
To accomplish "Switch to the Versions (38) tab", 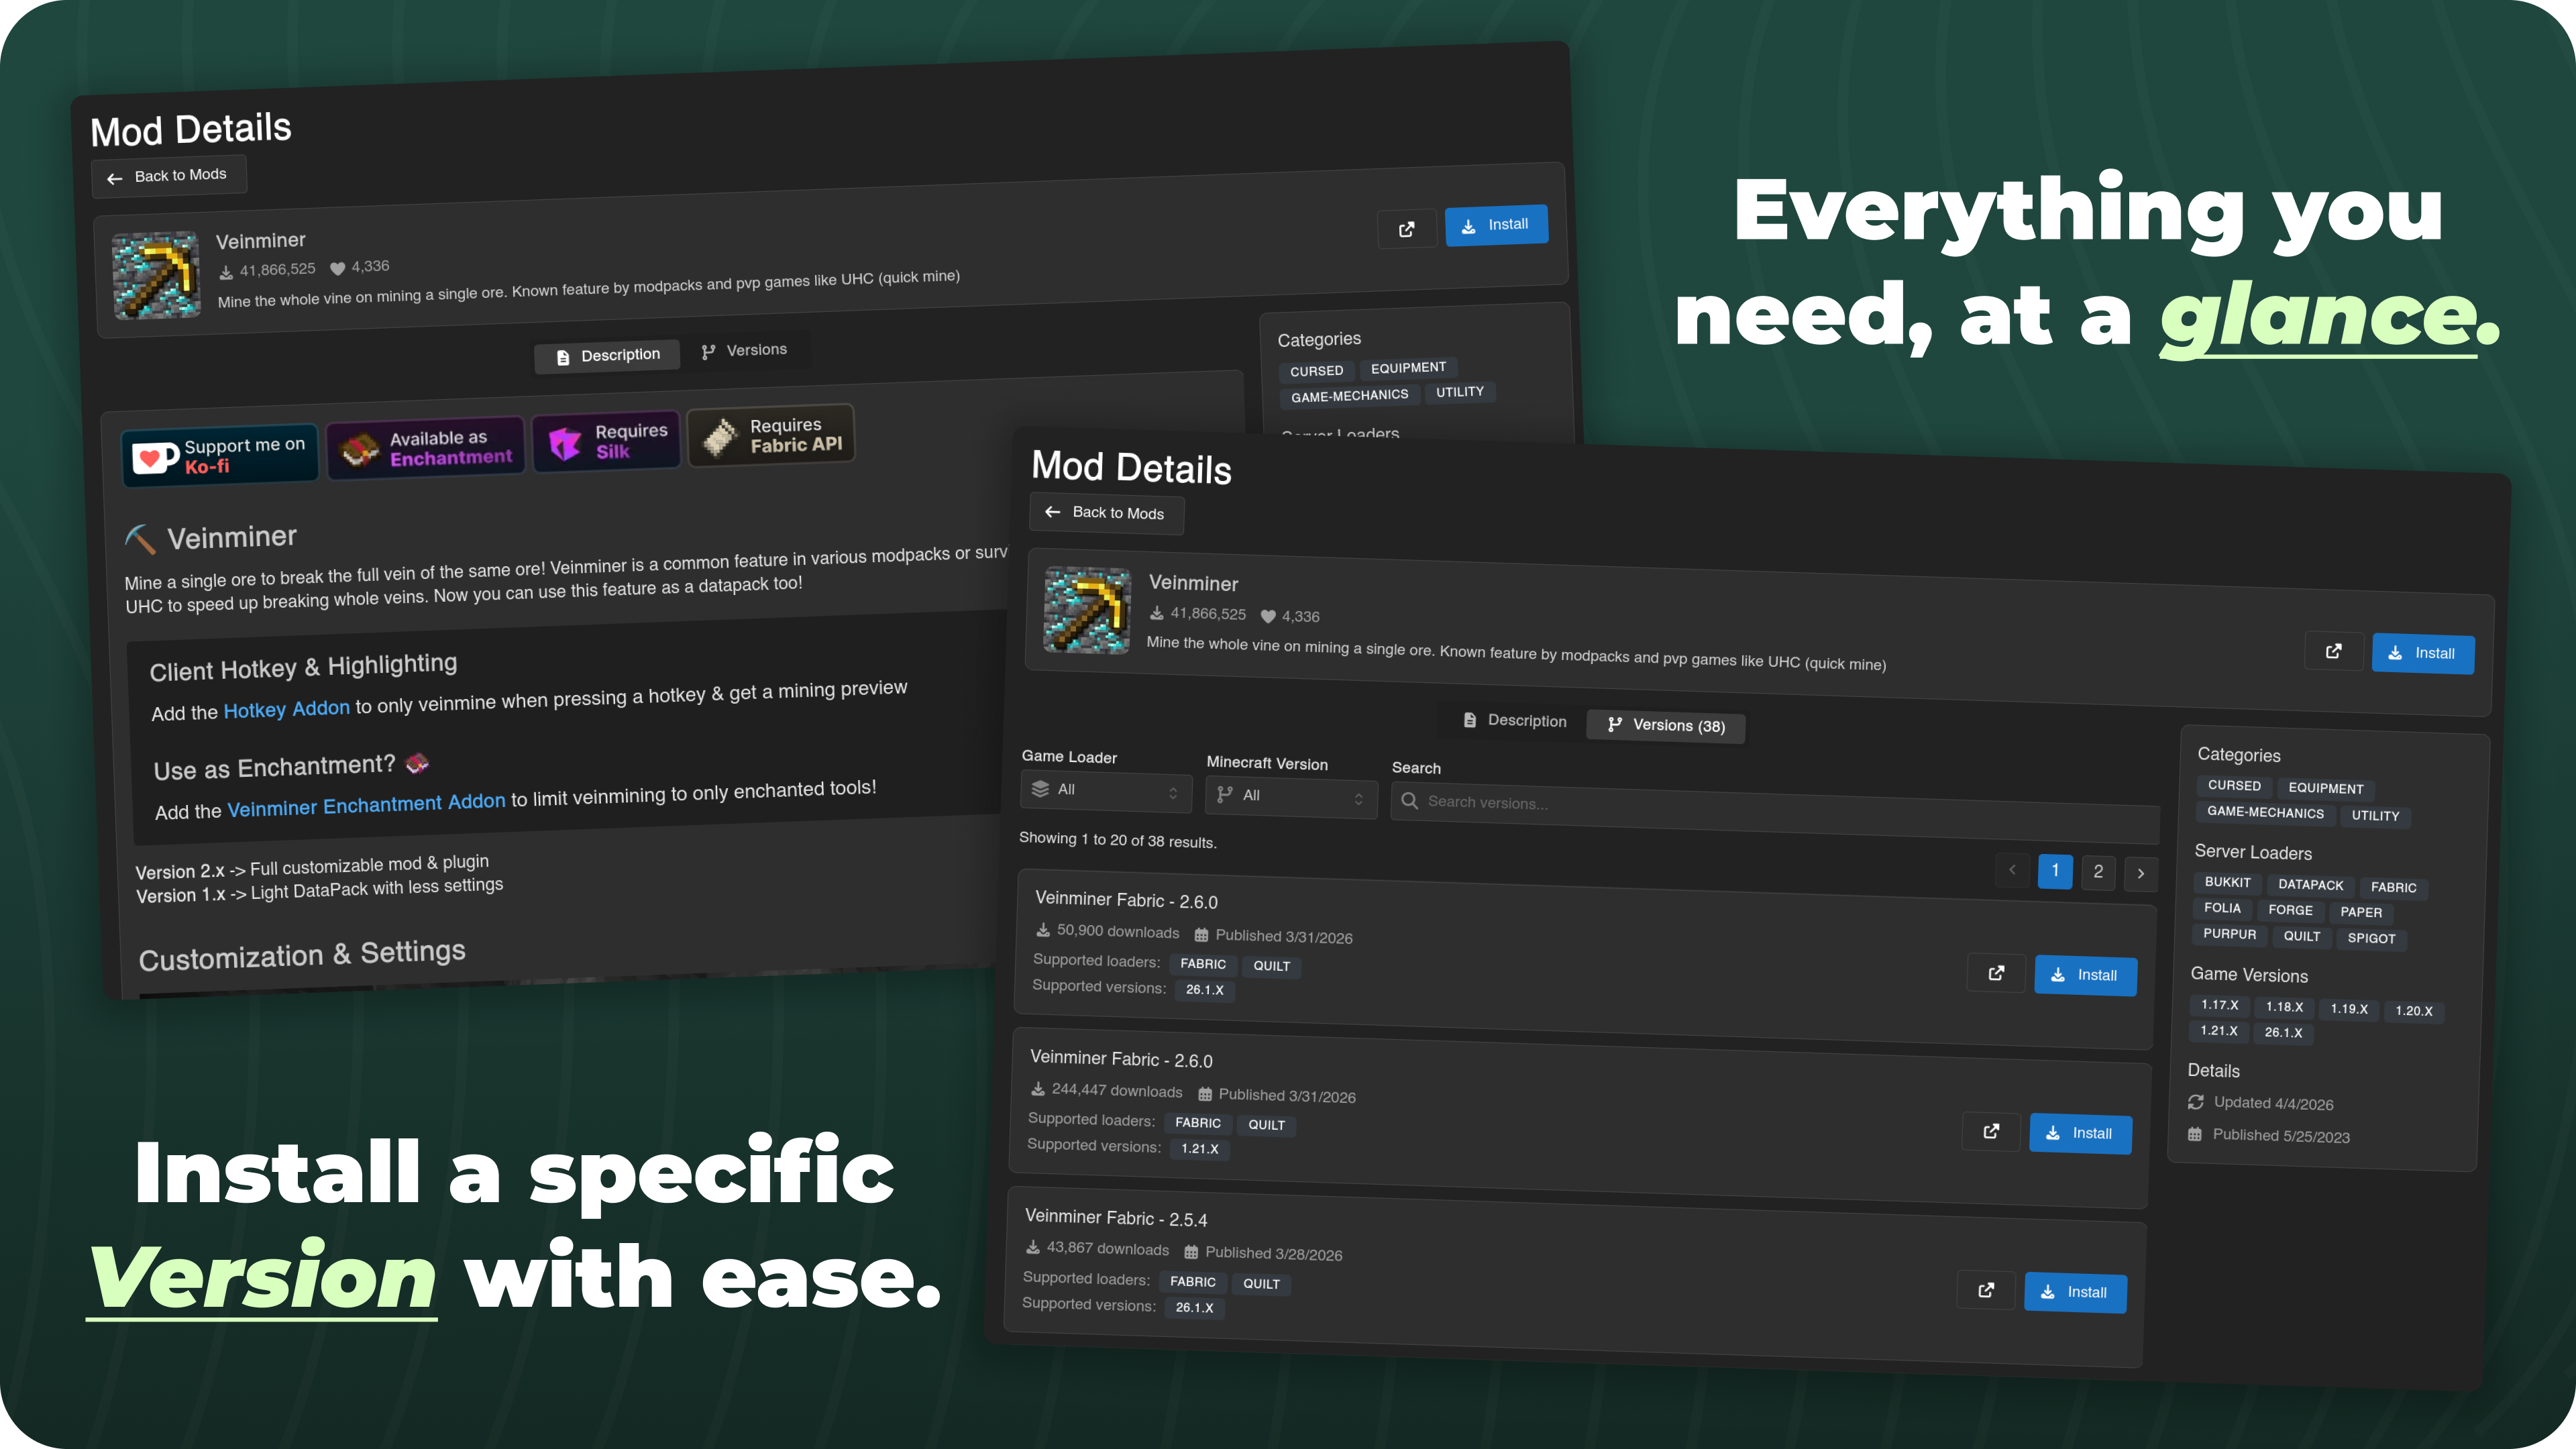I will pos(1665,725).
